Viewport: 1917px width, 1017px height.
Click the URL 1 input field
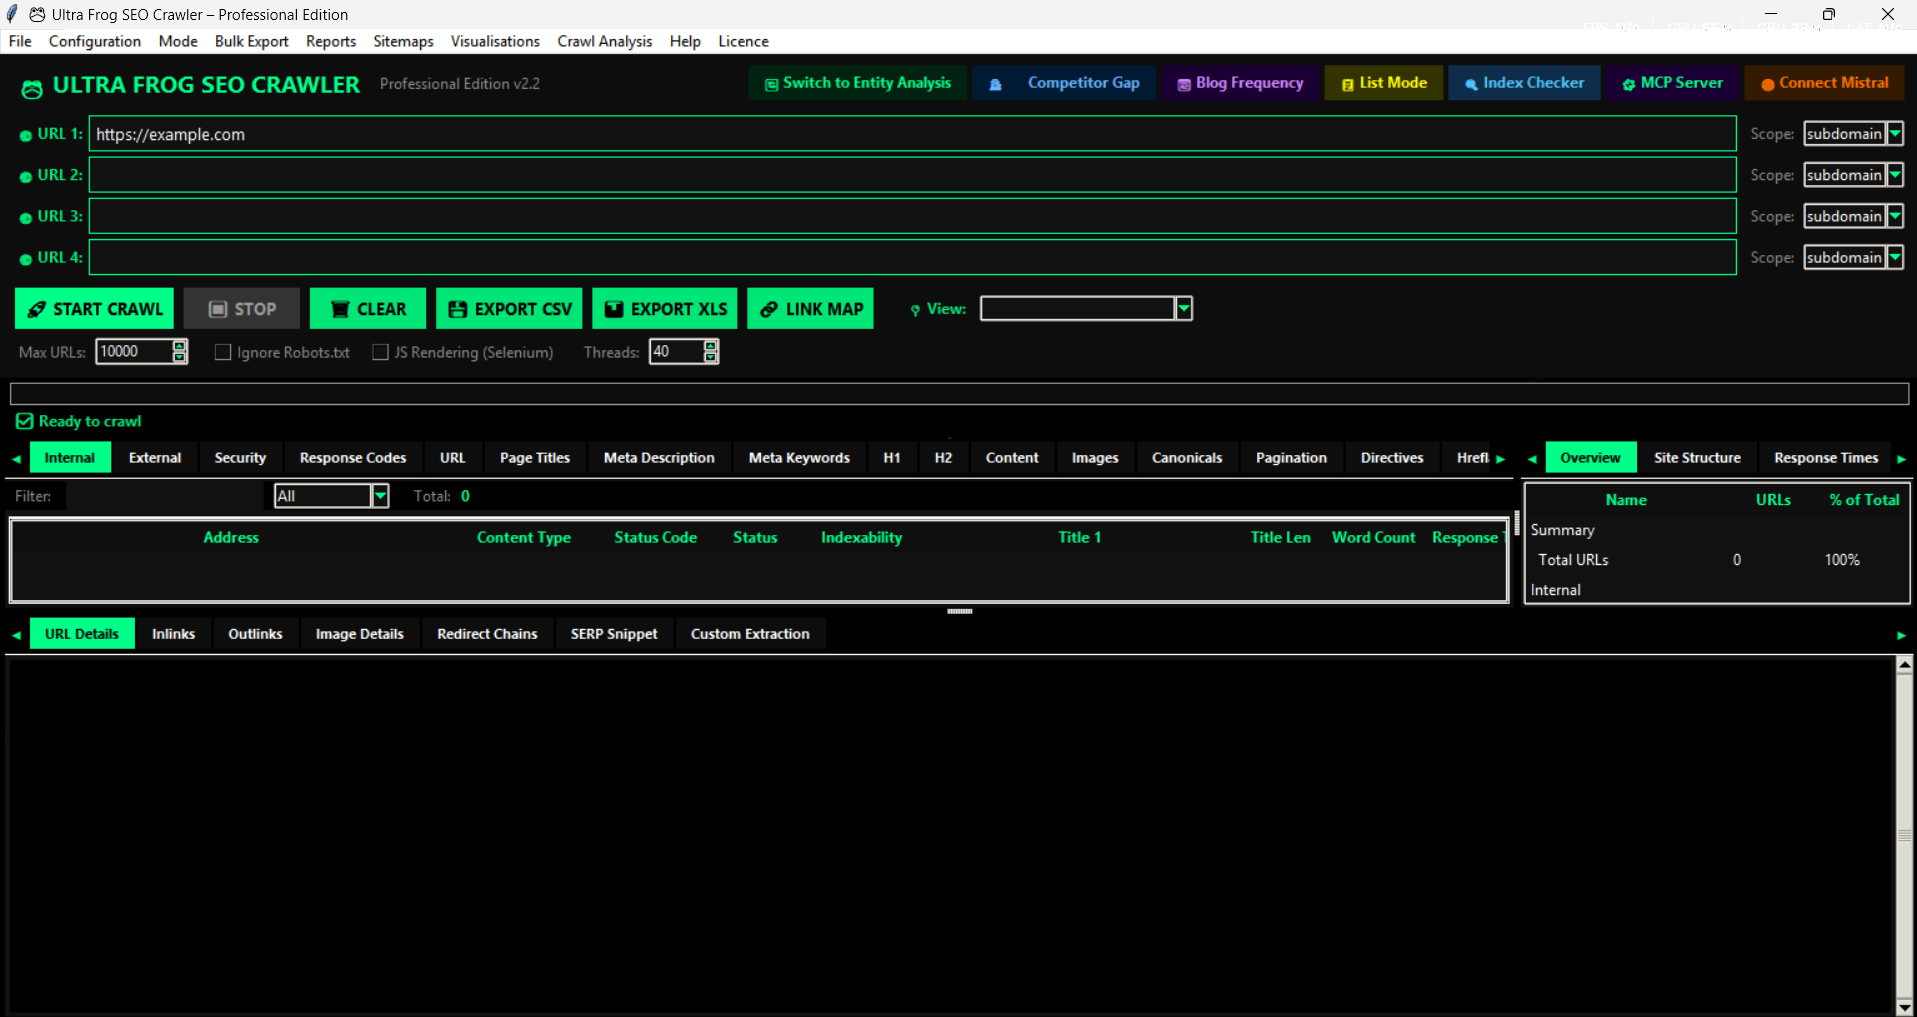coord(912,134)
